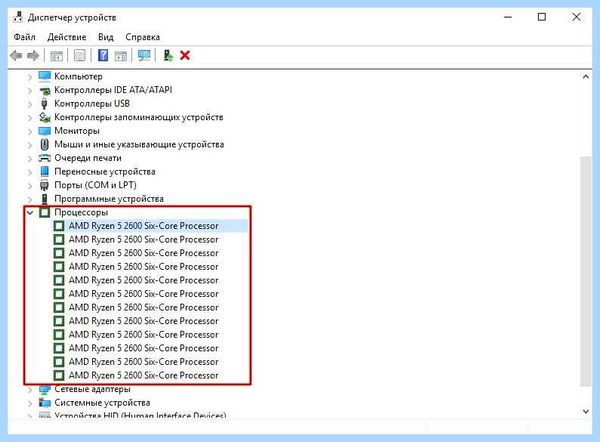Close the Диспетчер устройств window
The width and height of the screenshot is (600, 442).
point(576,17)
